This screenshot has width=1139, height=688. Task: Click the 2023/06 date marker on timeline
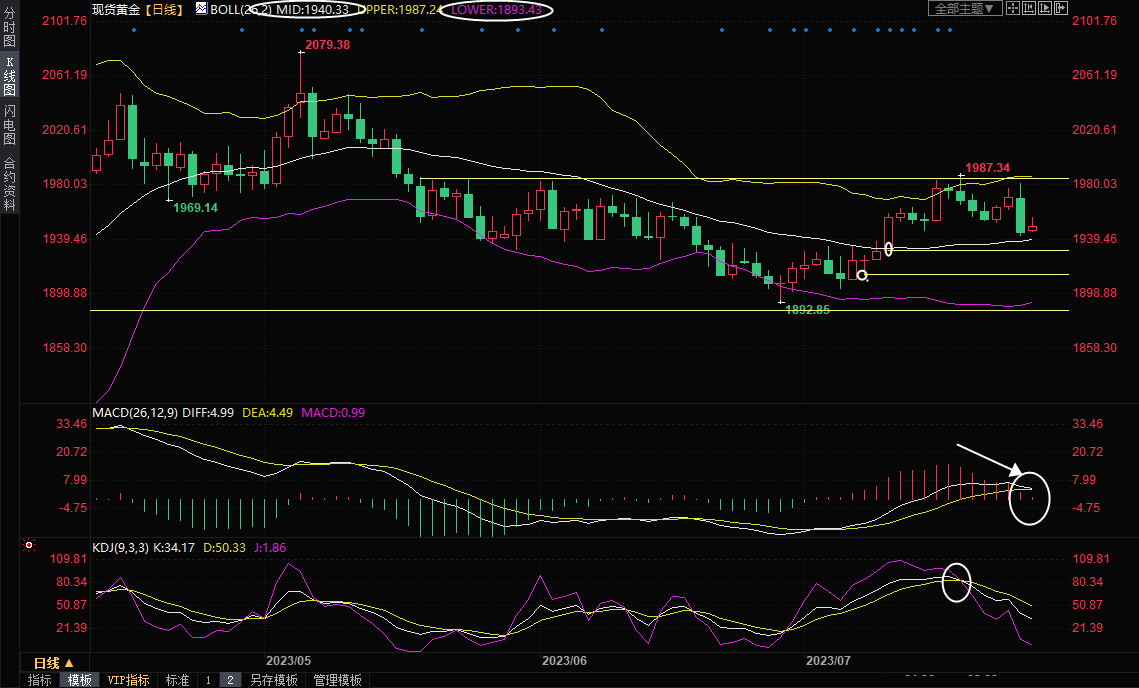[x=564, y=661]
